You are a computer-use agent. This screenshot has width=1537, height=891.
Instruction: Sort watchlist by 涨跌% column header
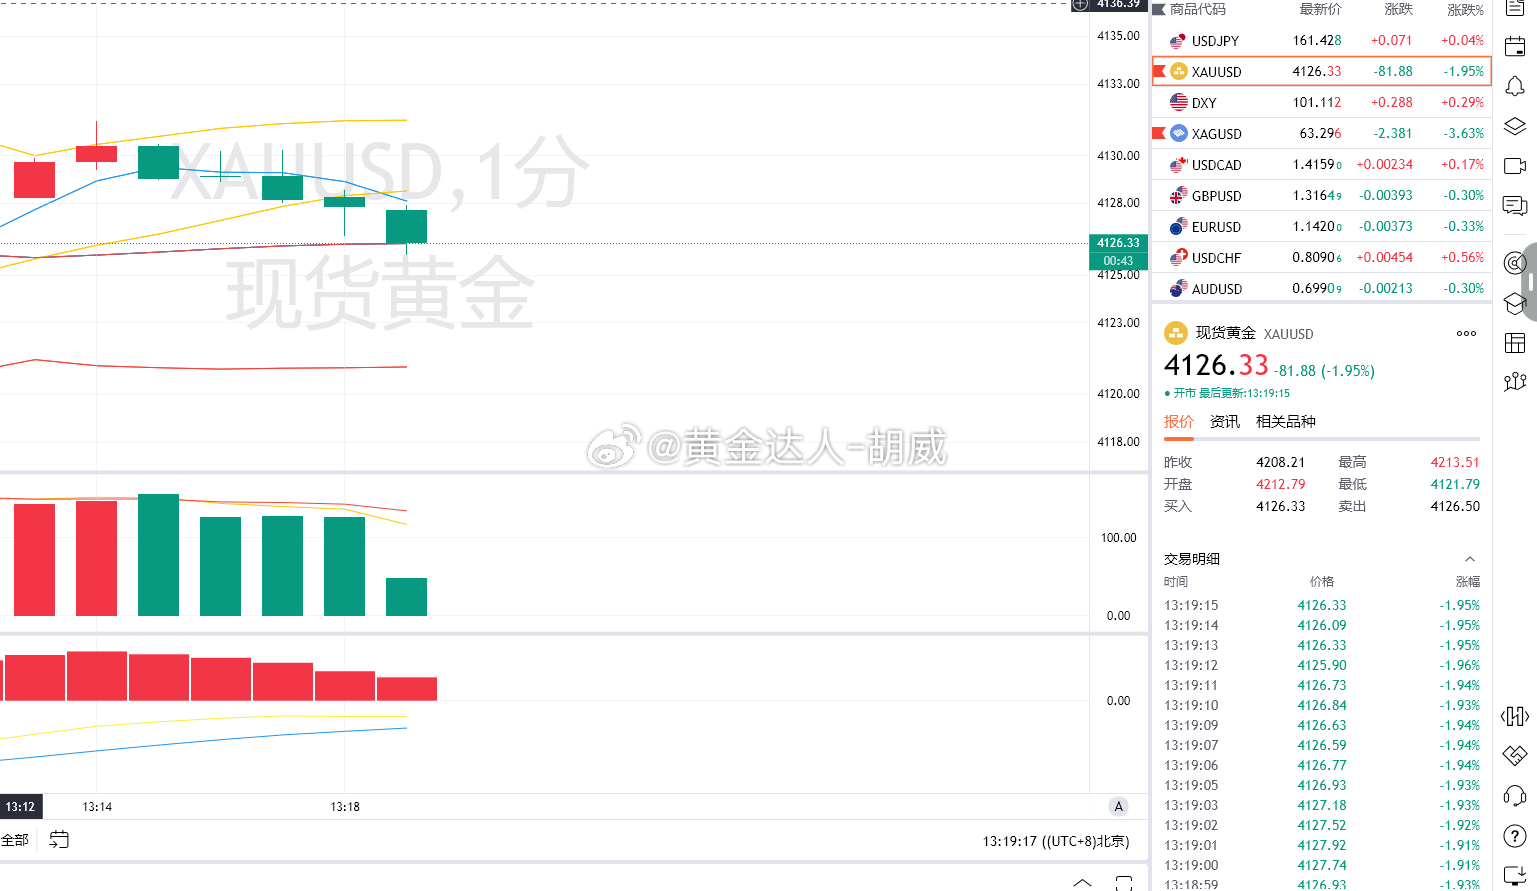[1465, 9]
